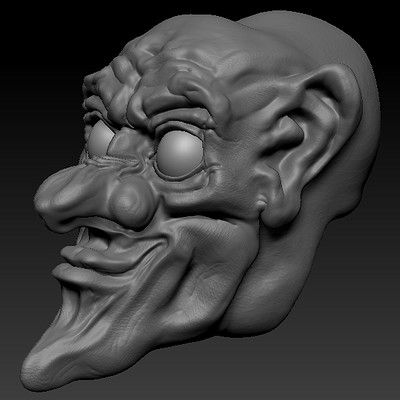Select the partially hidden far eyeball
Viewport: 400px width, 400px height.
[x=100, y=138]
